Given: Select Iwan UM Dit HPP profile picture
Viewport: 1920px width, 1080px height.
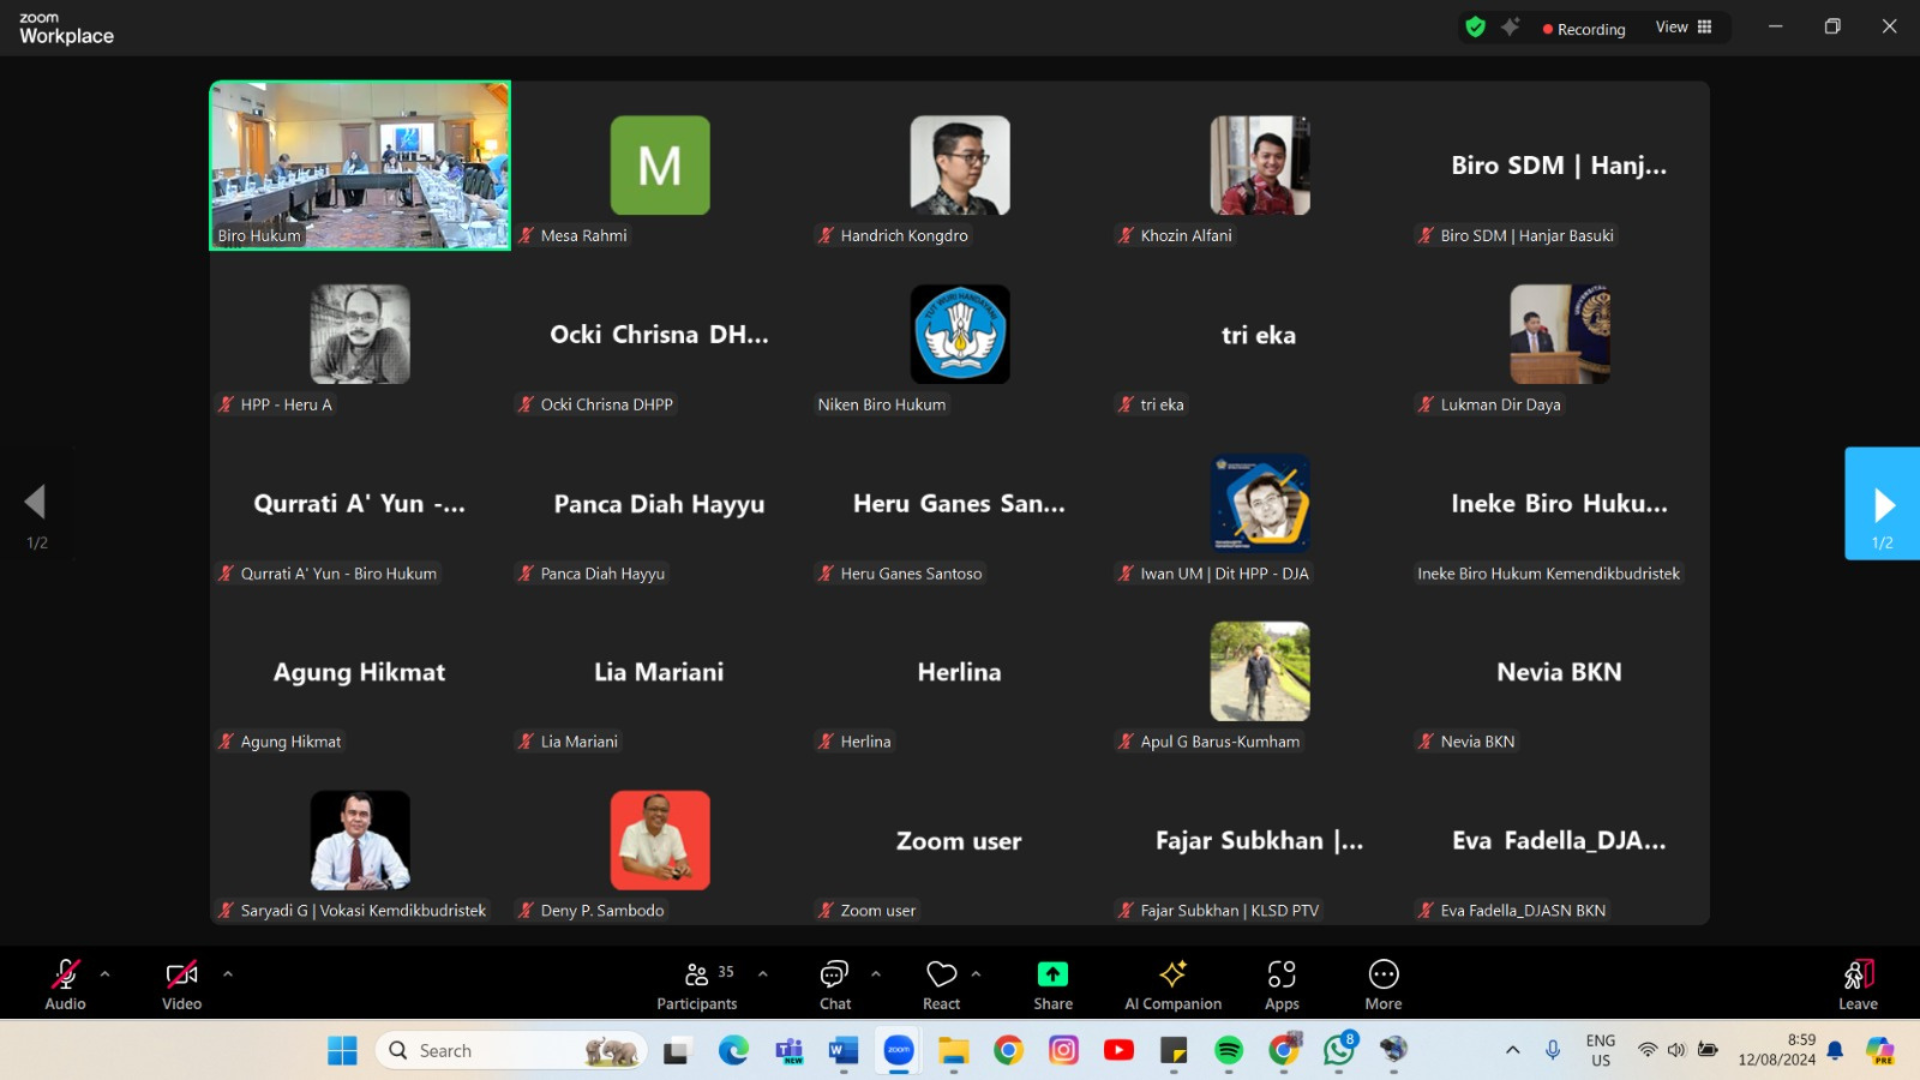Looking at the screenshot, I should coord(1260,503).
